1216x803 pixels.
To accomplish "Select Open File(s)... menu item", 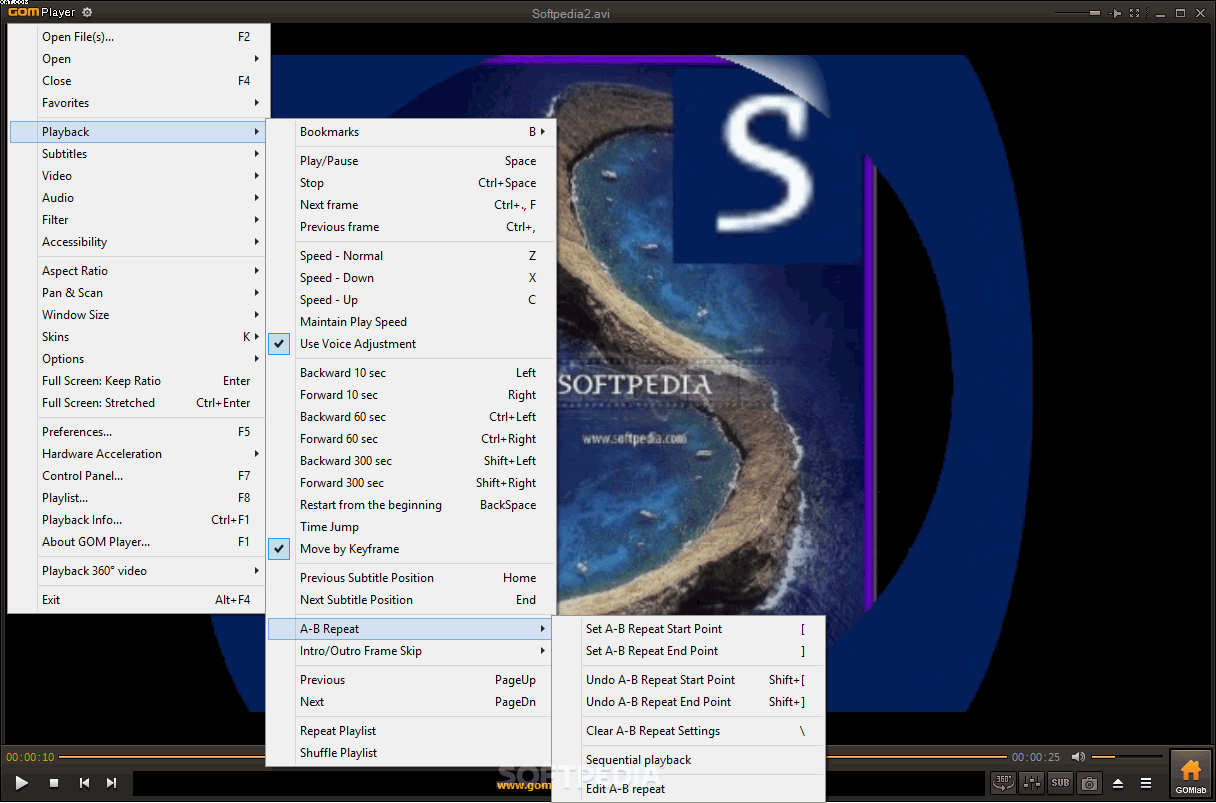I will pos(137,37).
